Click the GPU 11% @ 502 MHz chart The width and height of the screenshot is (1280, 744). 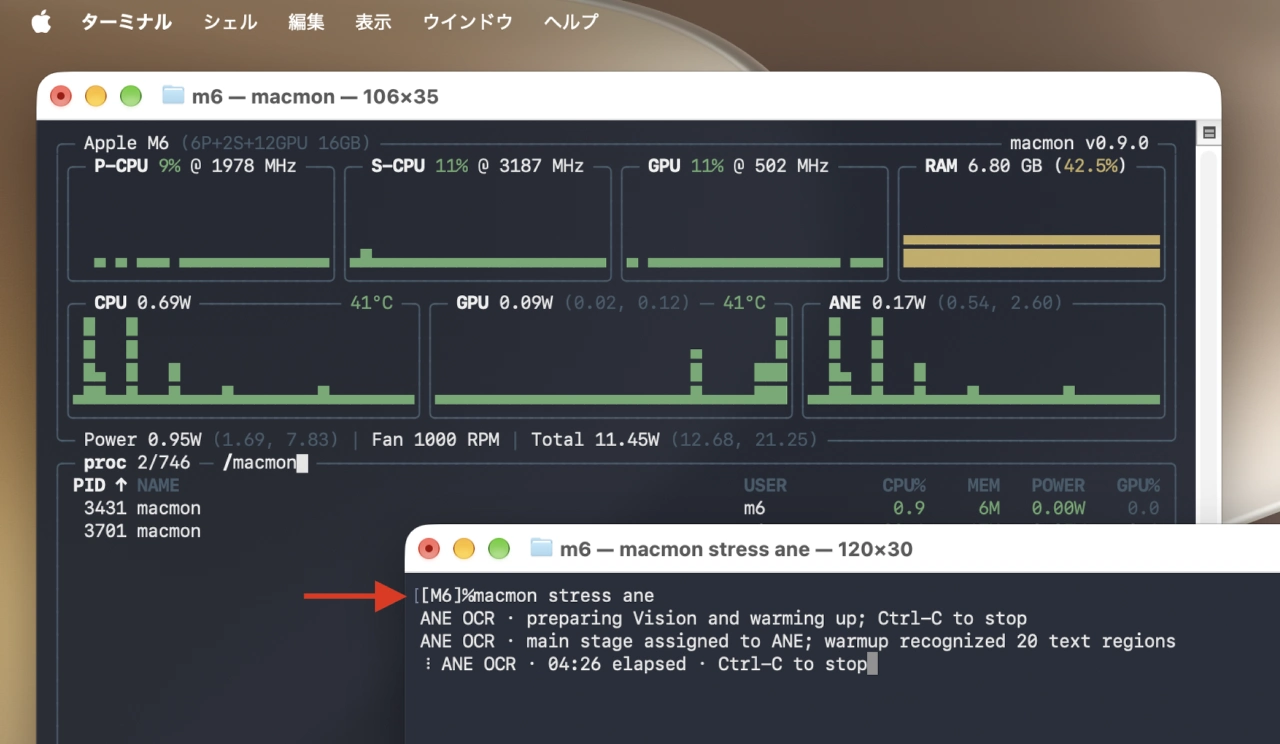coord(755,224)
